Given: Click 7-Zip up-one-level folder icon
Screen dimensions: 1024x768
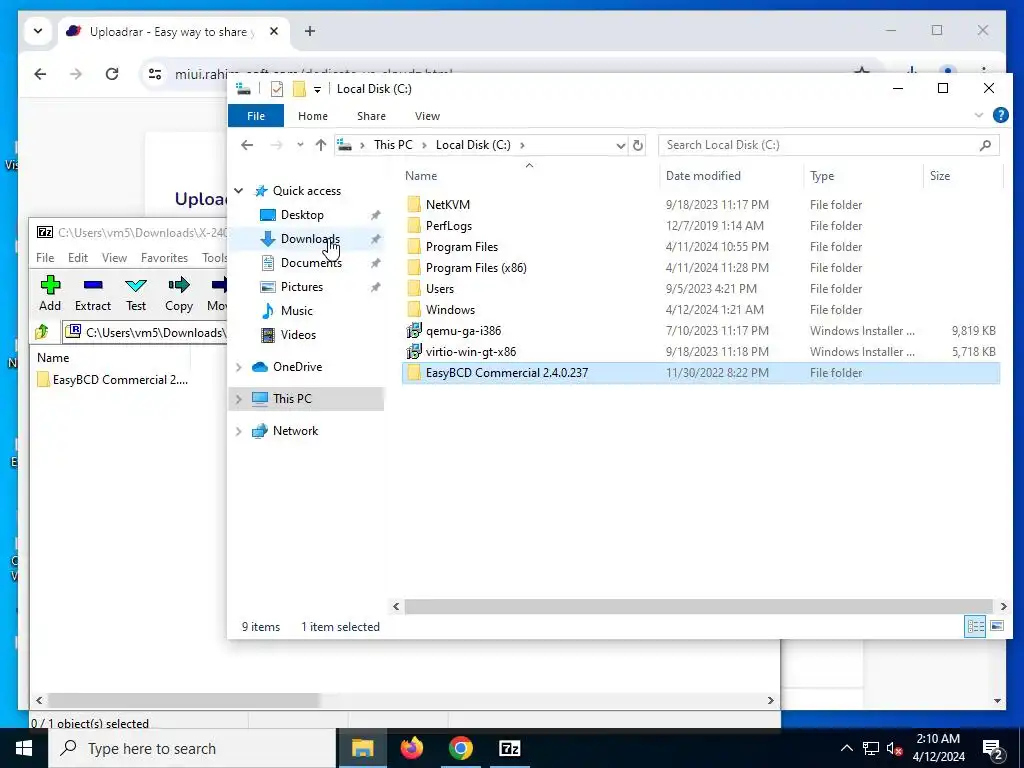Looking at the screenshot, I should pyautogui.click(x=42, y=332).
